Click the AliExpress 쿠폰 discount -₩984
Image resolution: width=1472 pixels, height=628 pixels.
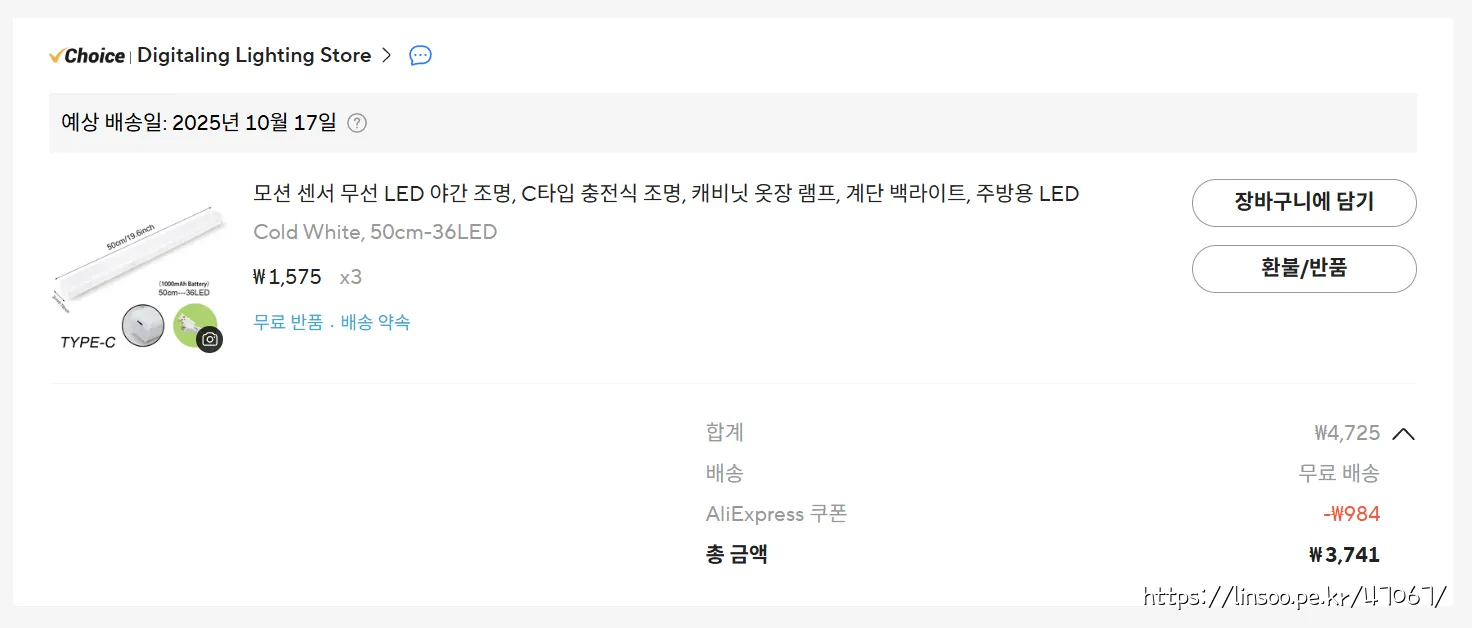(1351, 515)
